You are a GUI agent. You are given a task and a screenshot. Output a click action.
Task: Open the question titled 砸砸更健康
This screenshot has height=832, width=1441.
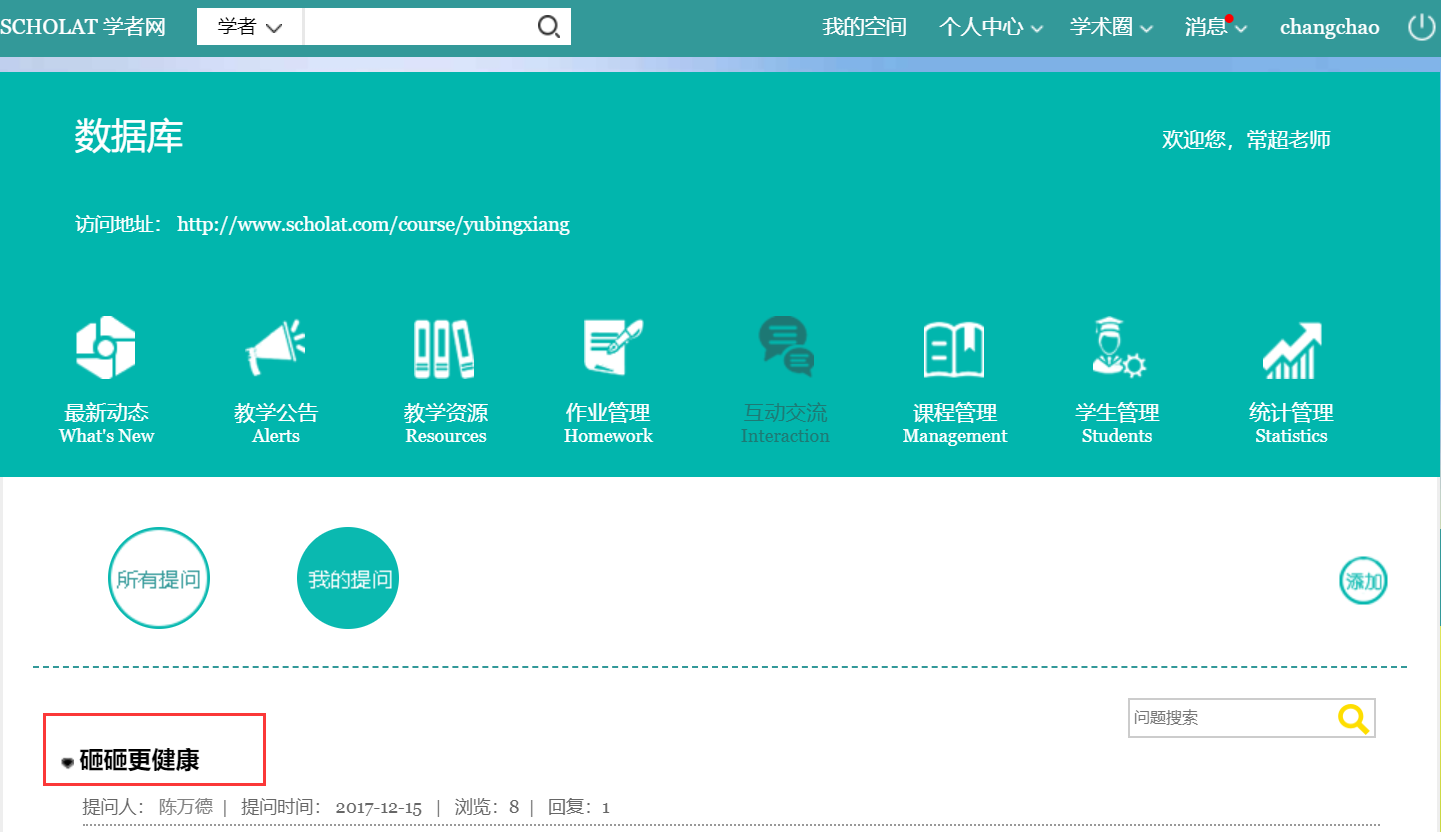click(139, 760)
